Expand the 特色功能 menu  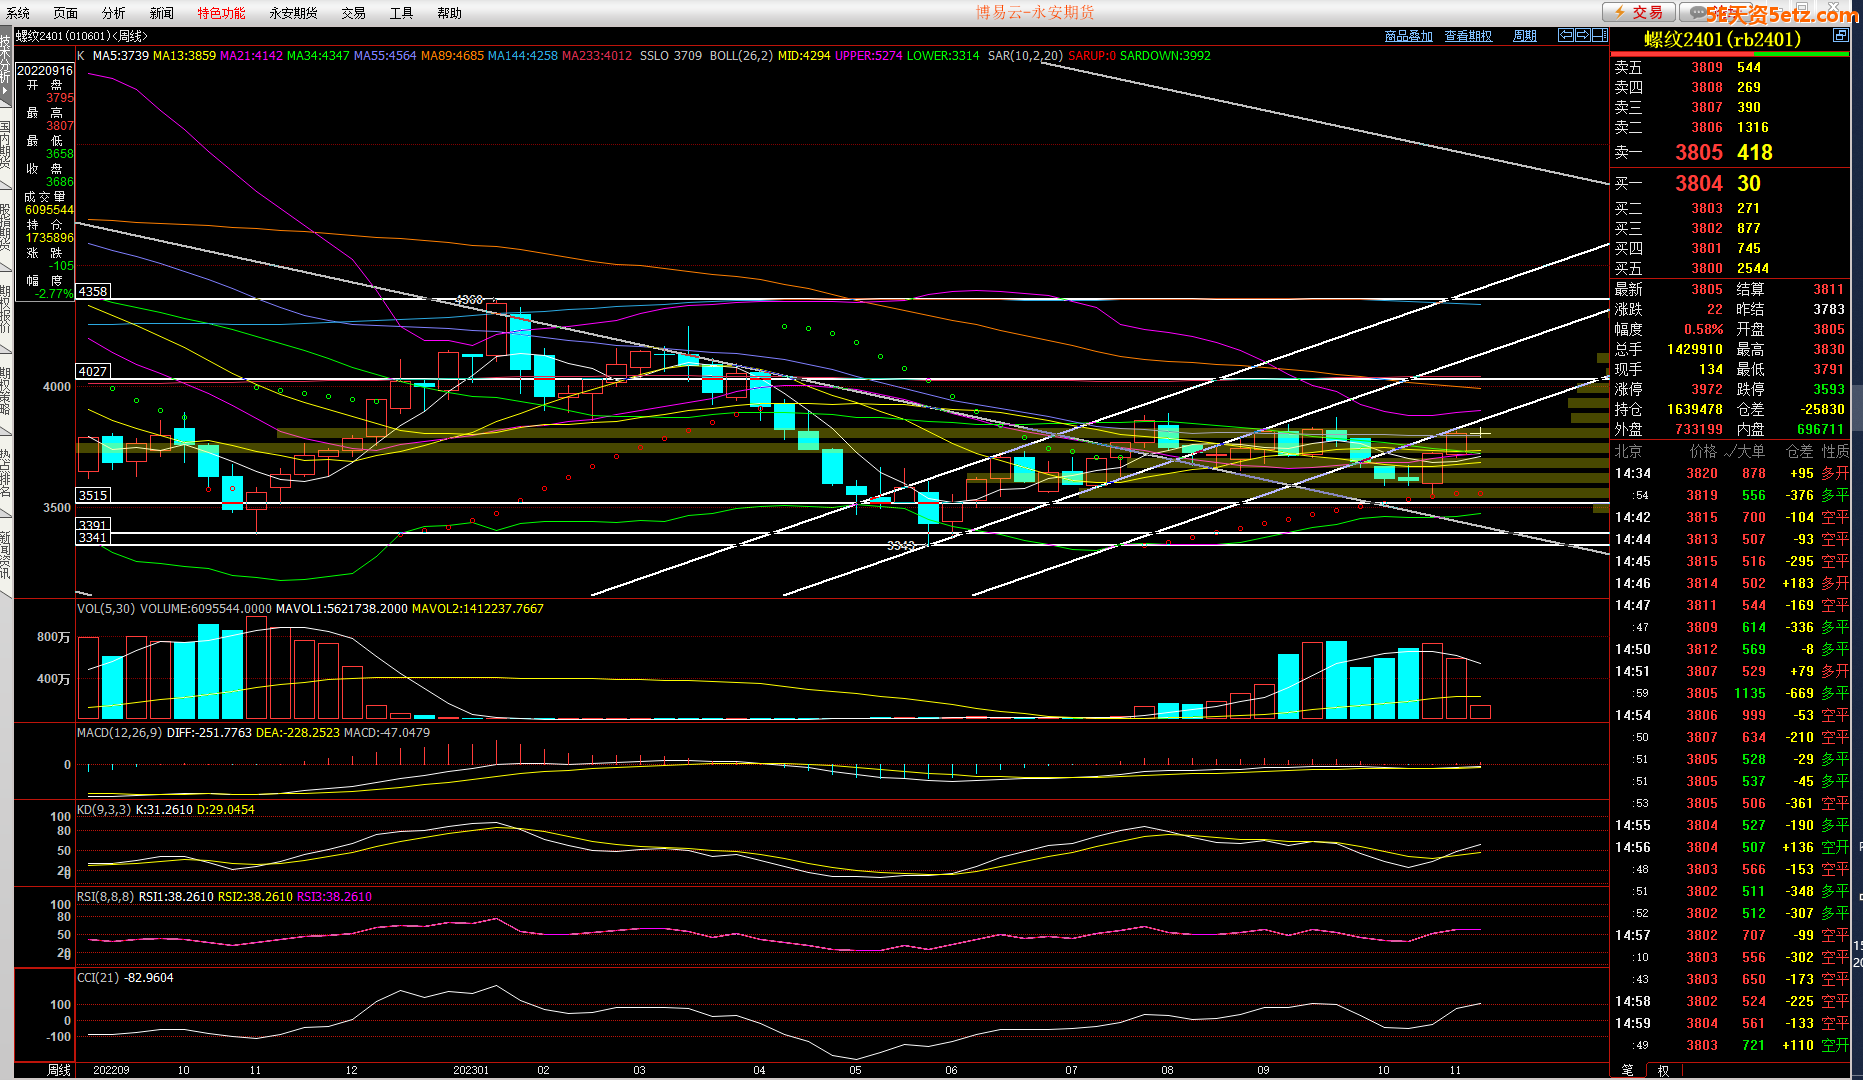coord(221,13)
